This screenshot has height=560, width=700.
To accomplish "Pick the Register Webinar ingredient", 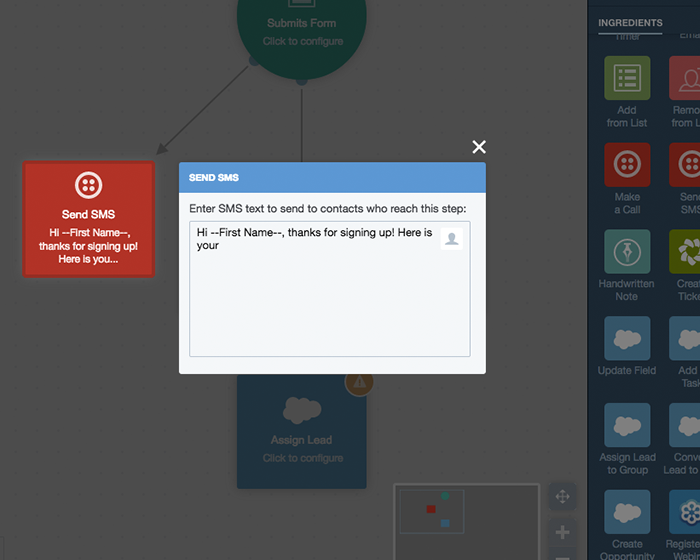I will point(685,512).
